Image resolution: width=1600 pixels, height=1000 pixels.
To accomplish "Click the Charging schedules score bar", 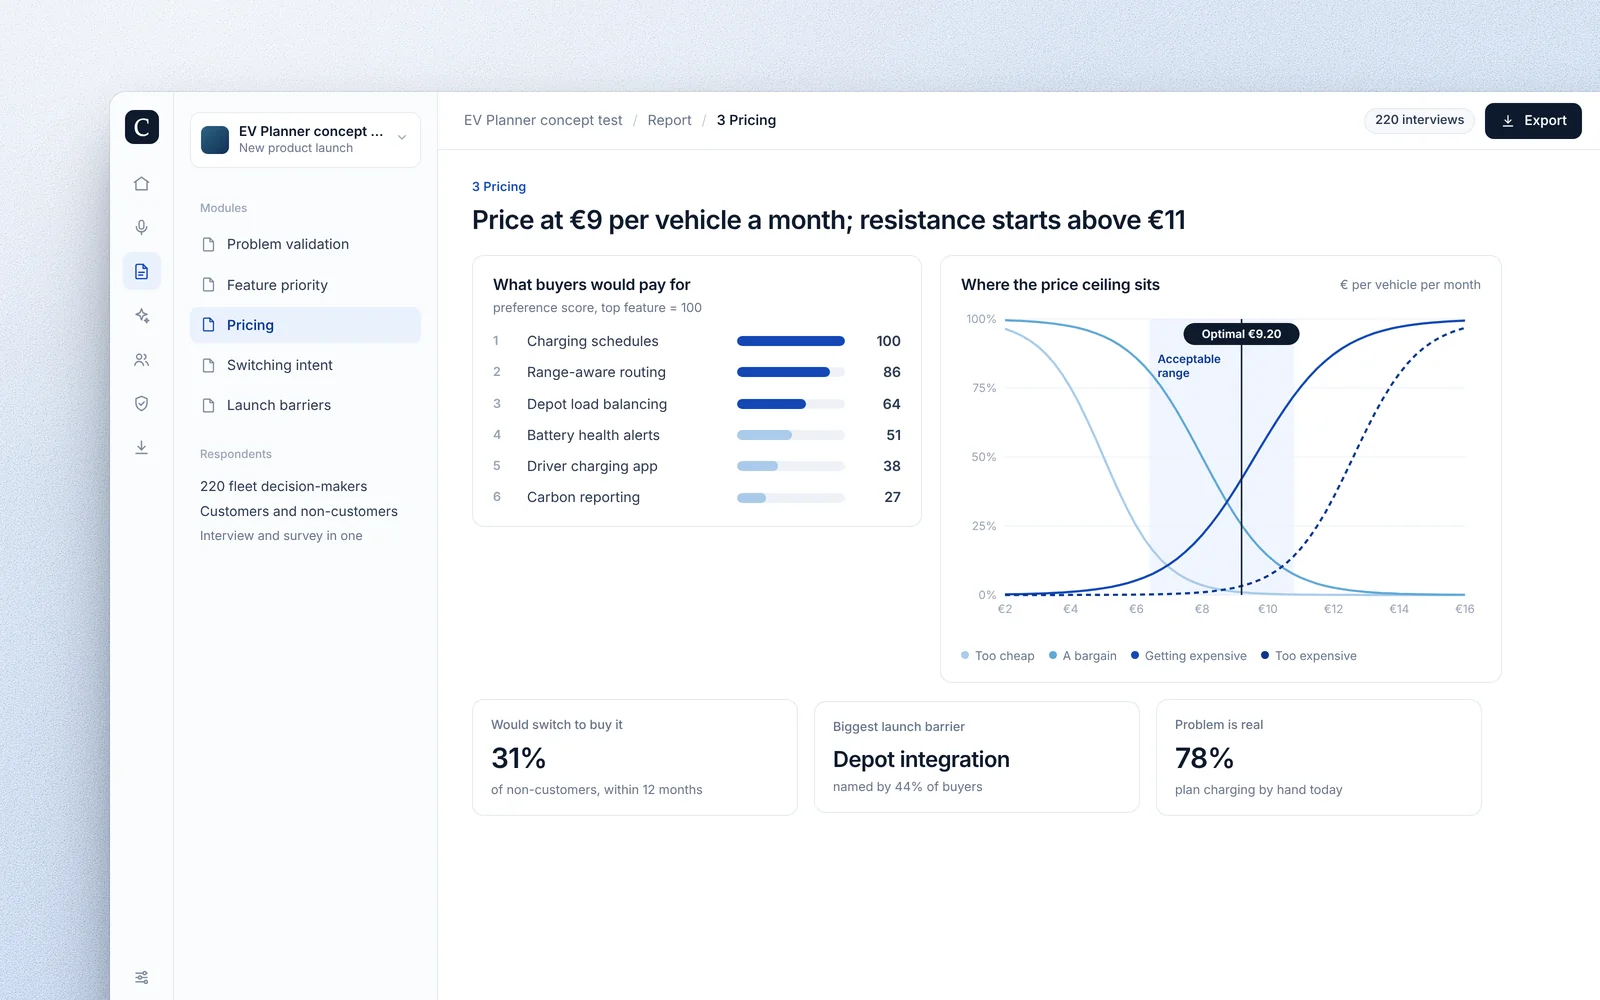I will coord(791,341).
